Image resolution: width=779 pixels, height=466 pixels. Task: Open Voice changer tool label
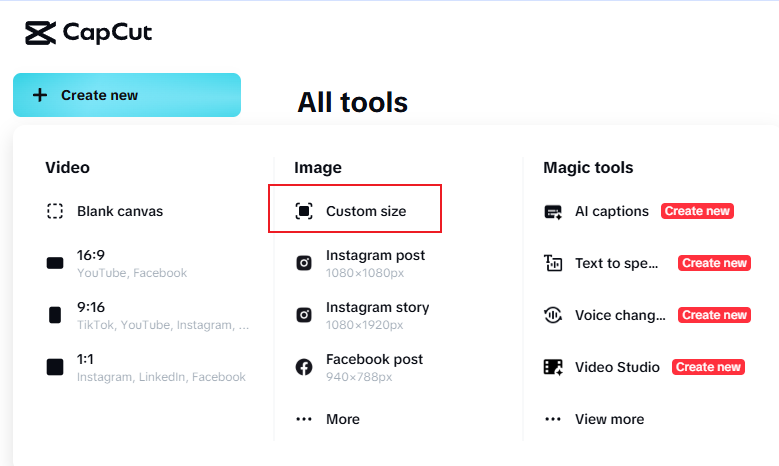pos(620,315)
